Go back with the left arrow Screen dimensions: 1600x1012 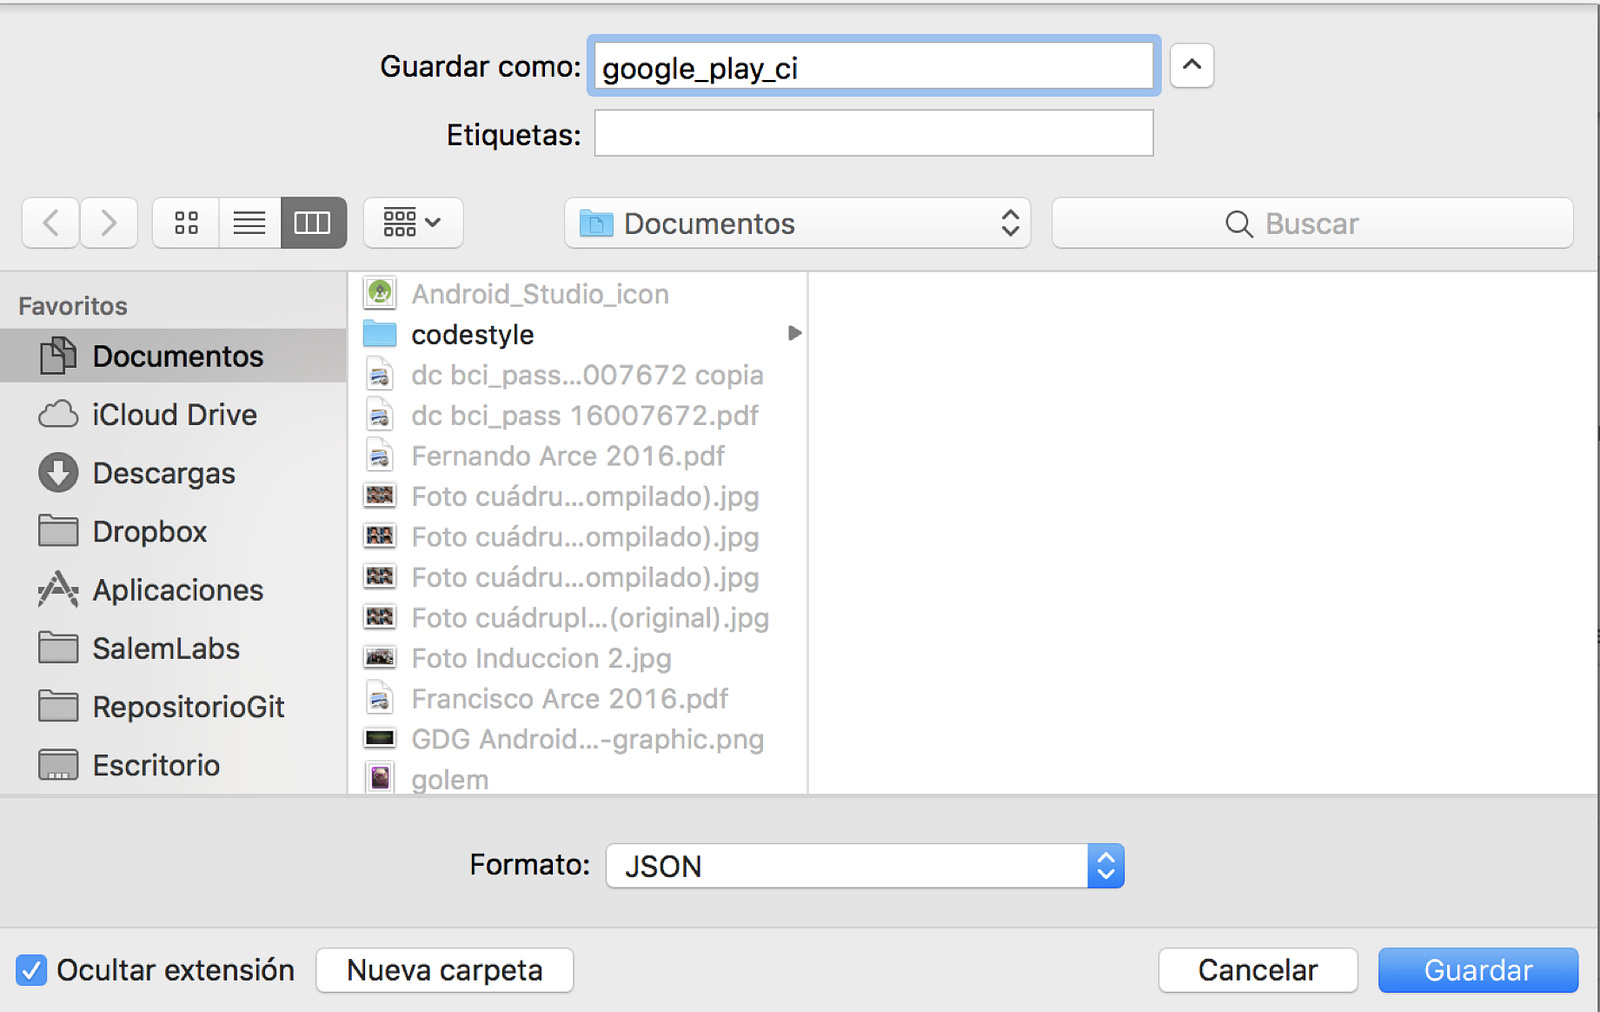[51, 223]
